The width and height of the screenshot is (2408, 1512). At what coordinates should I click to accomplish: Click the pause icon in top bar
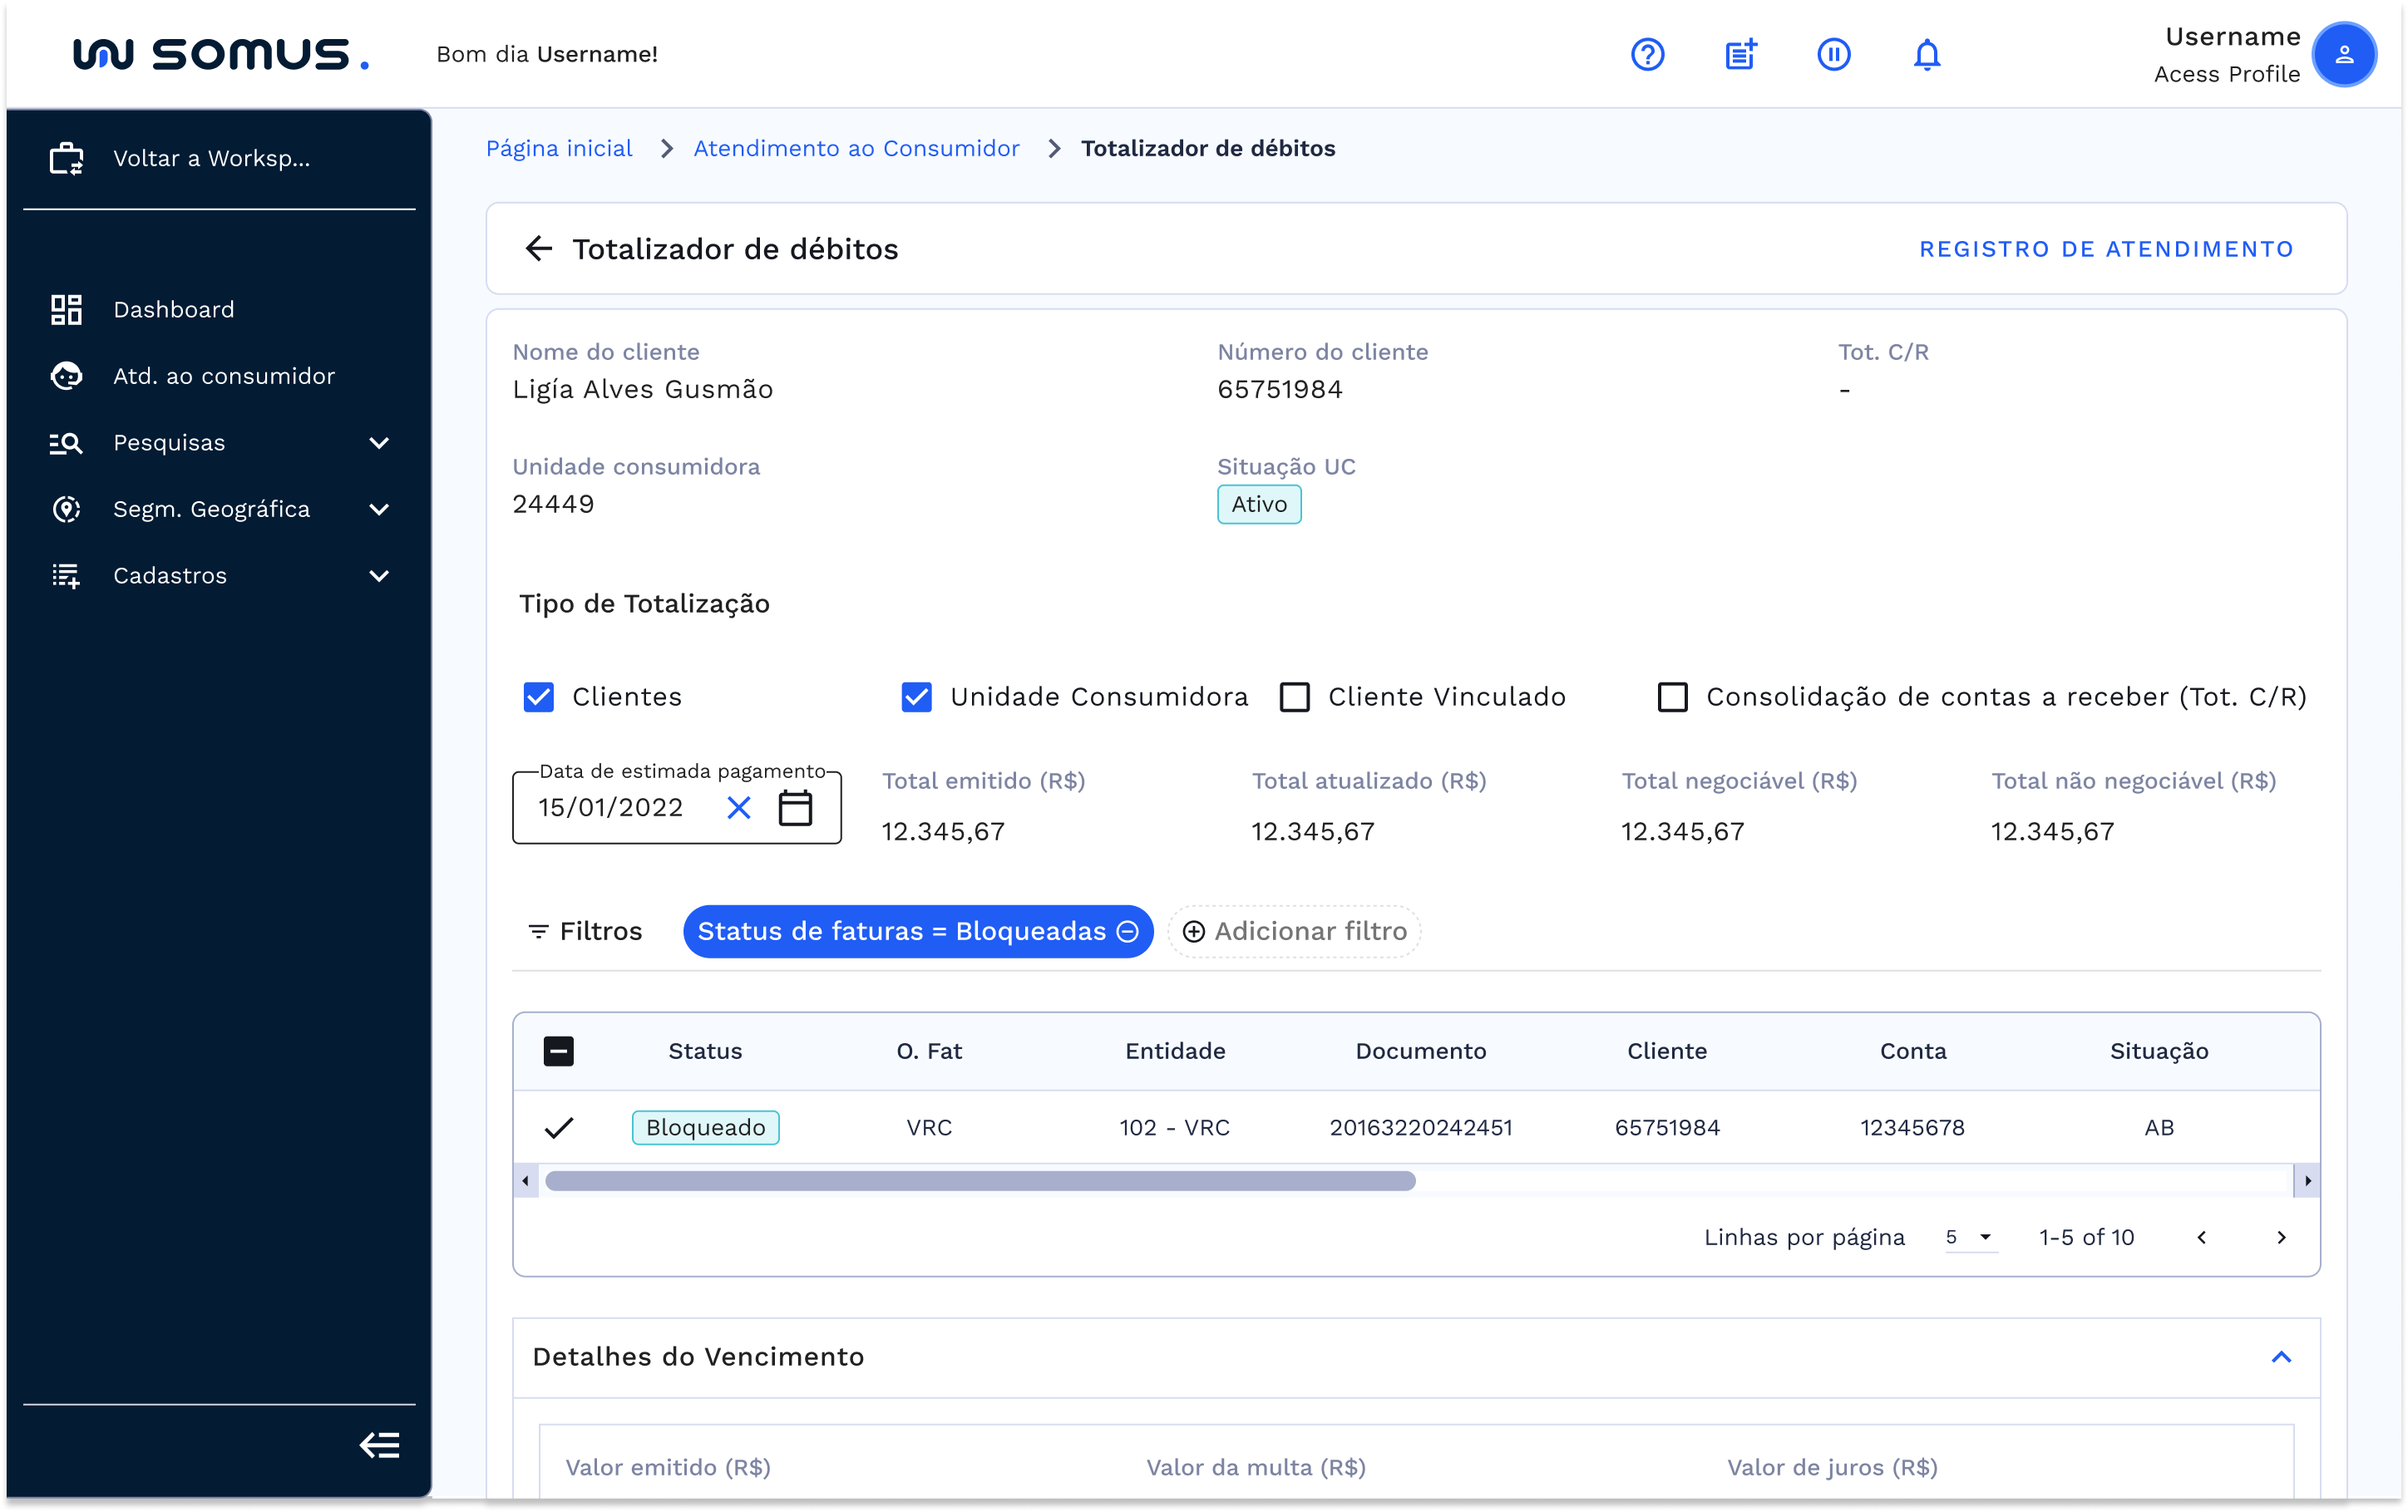point(1834,55)
